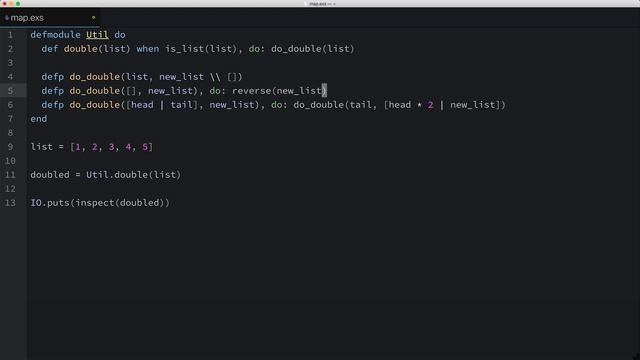Viewport: 640px width, 360px height.
Task: Click [head | tail] pattern on line 6
Action: tap(162, 105)
